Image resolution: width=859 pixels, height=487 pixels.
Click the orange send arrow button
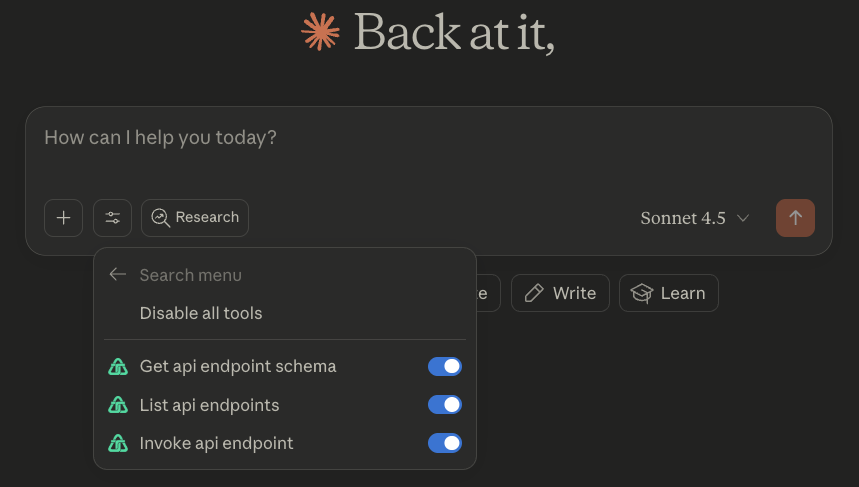coord(795,218)
